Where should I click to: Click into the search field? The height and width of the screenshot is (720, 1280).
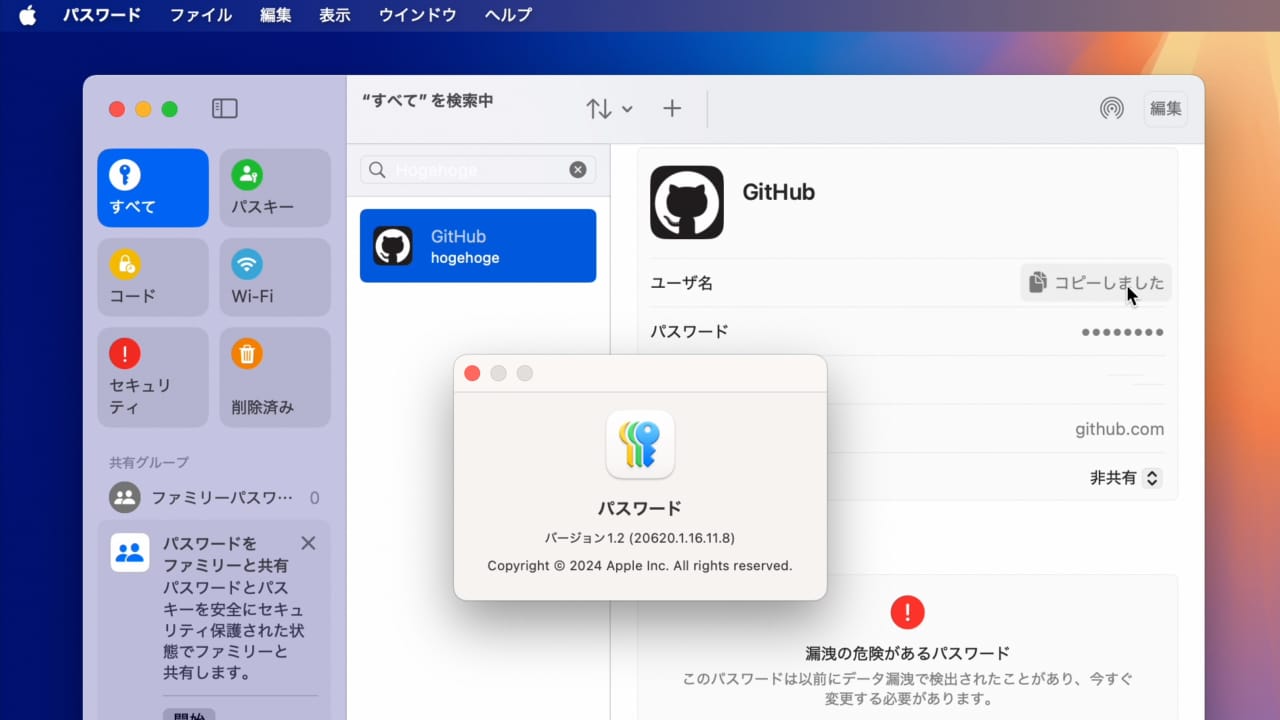[x=478, y=170]
